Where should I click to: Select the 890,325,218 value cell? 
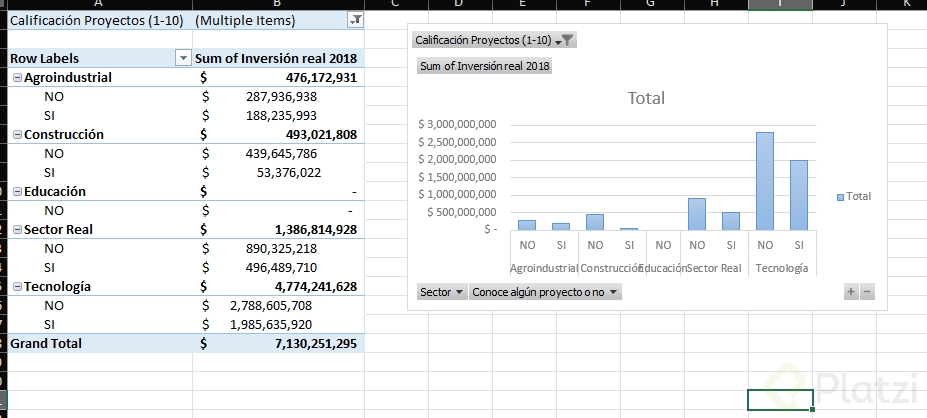coord(278,248)
